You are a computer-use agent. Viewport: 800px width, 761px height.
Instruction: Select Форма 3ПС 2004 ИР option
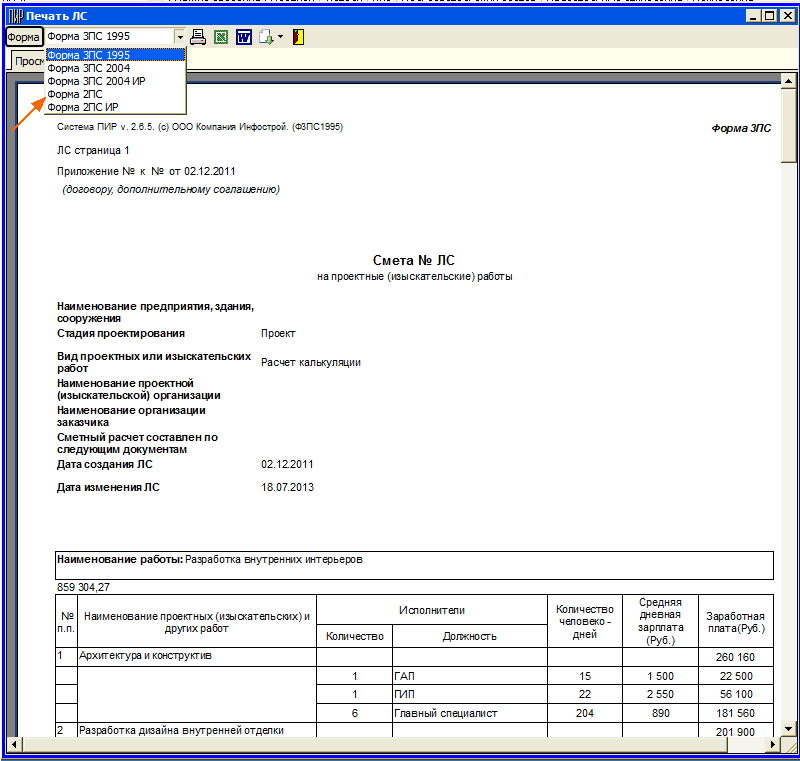pos(96,81)
